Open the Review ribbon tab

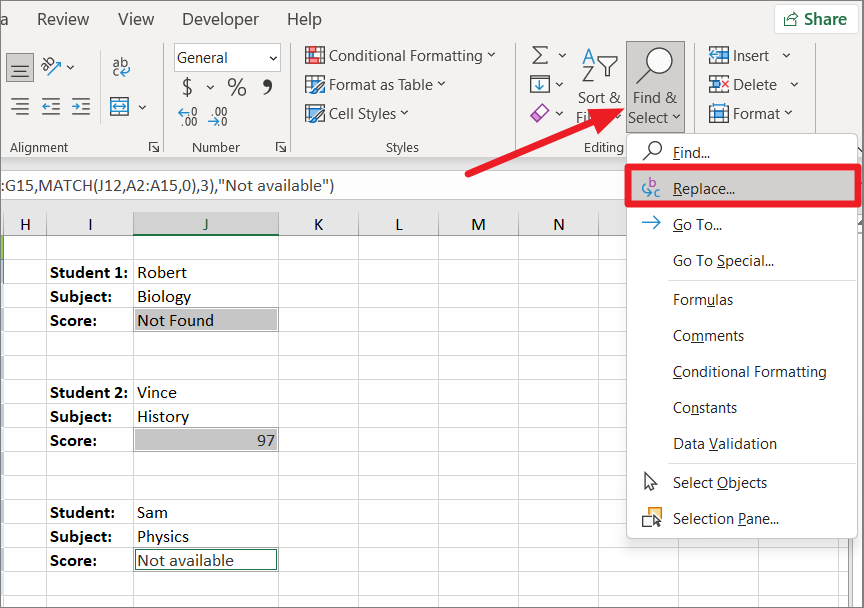[62, 19]
